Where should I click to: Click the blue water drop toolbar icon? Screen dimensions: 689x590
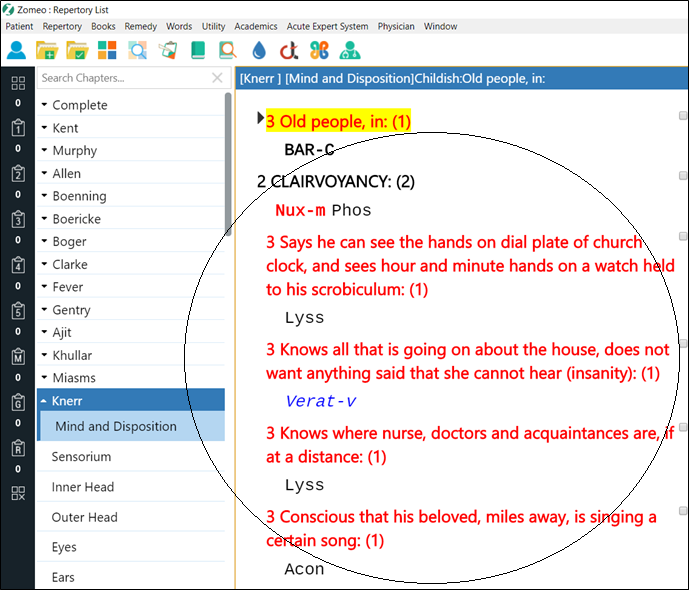(x=260, y=50)
